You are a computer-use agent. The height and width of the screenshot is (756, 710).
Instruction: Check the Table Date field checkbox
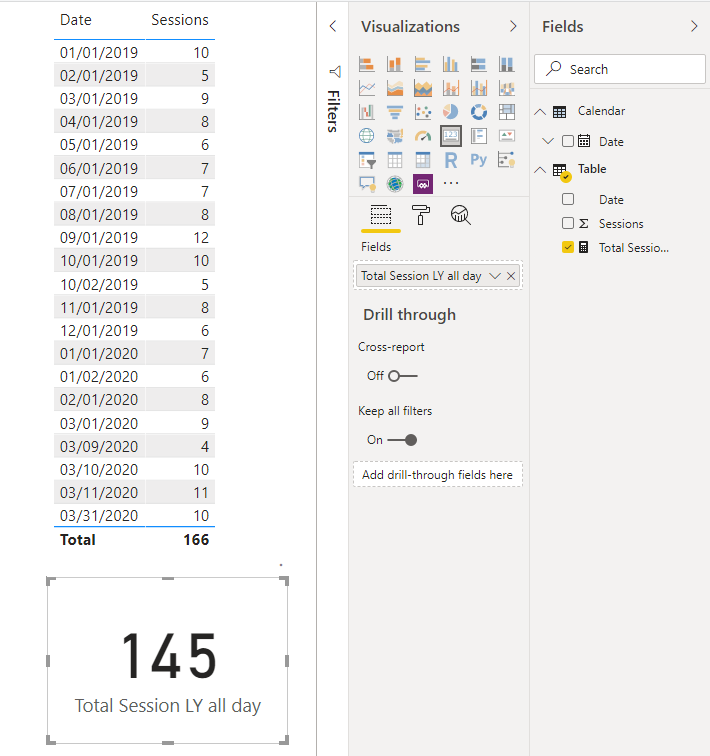[x=568, y=199]
